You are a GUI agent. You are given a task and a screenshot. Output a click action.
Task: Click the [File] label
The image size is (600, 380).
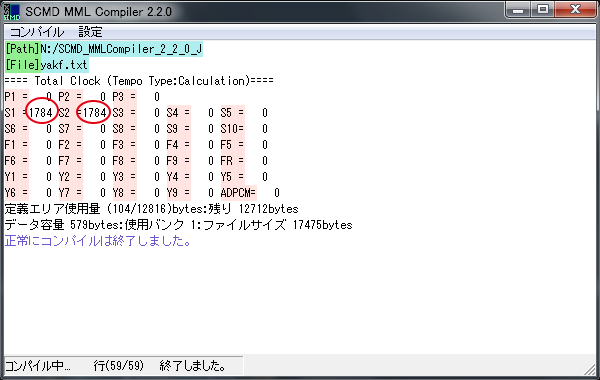22,65
